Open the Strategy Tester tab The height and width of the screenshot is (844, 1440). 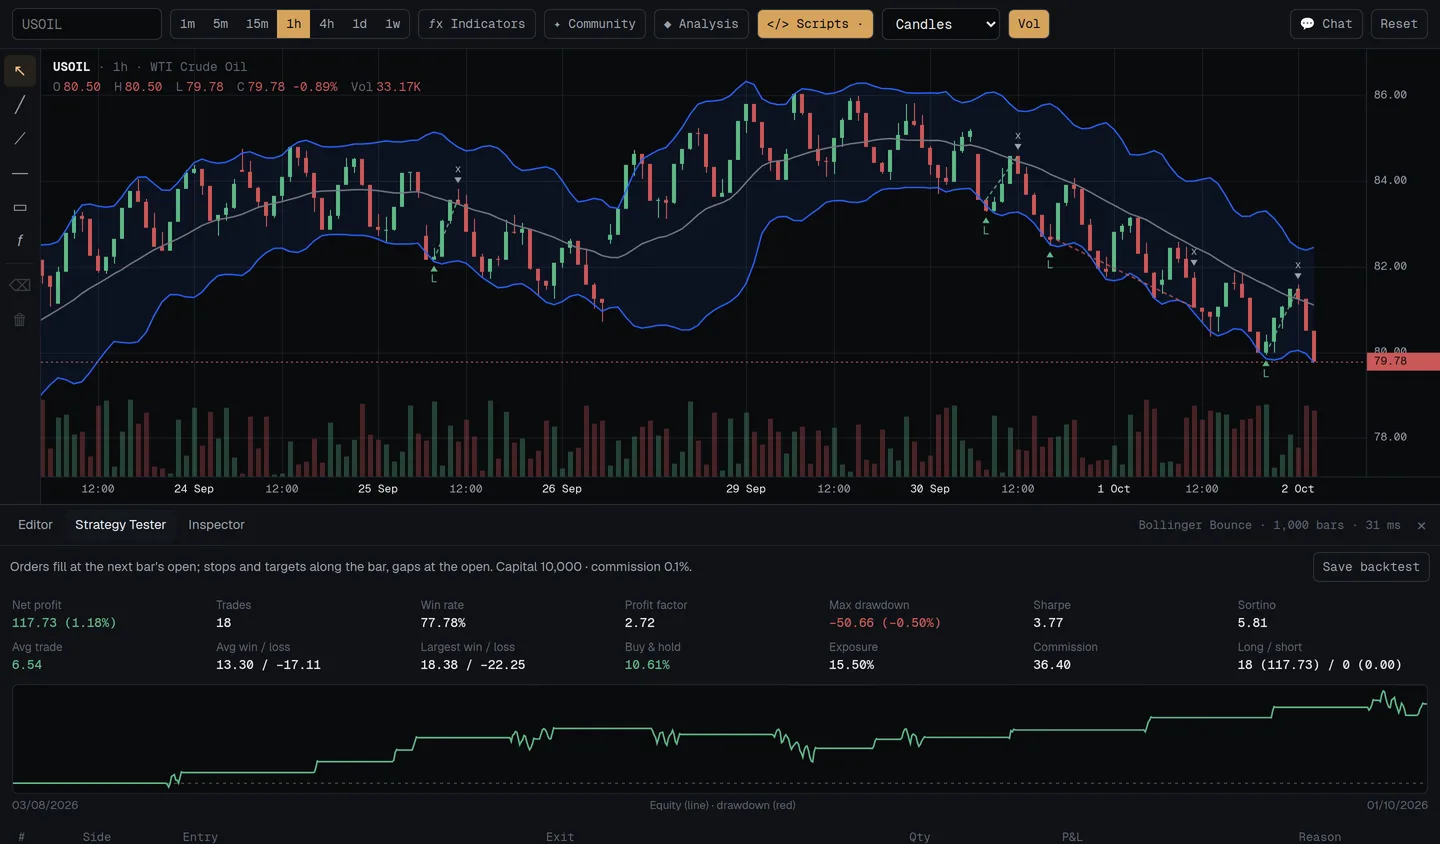[121, 525]
